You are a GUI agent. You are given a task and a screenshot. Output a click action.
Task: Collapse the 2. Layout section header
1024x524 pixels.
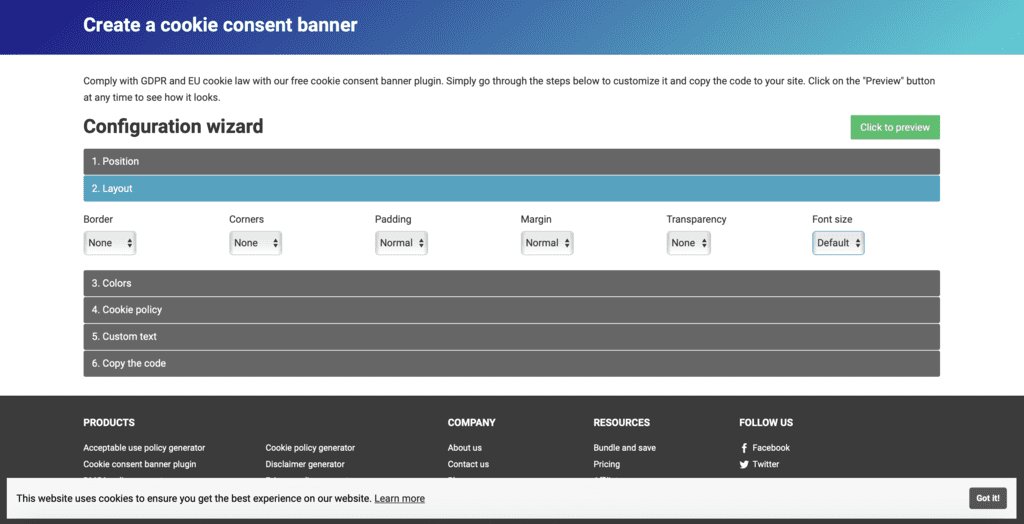click(x=511, y=188)
